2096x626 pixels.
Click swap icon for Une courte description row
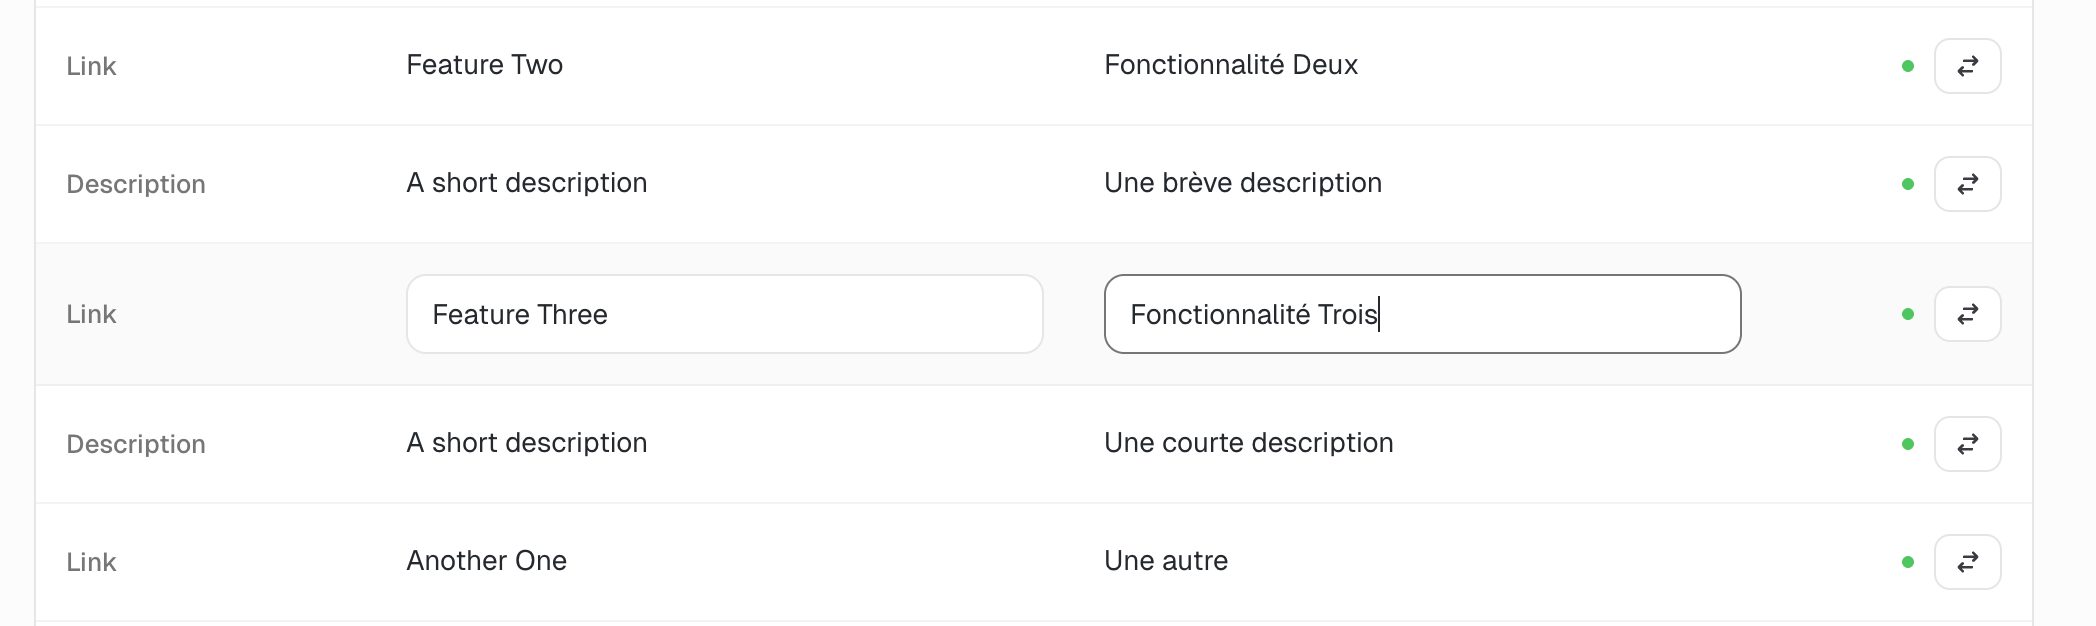coord(1967,444)
